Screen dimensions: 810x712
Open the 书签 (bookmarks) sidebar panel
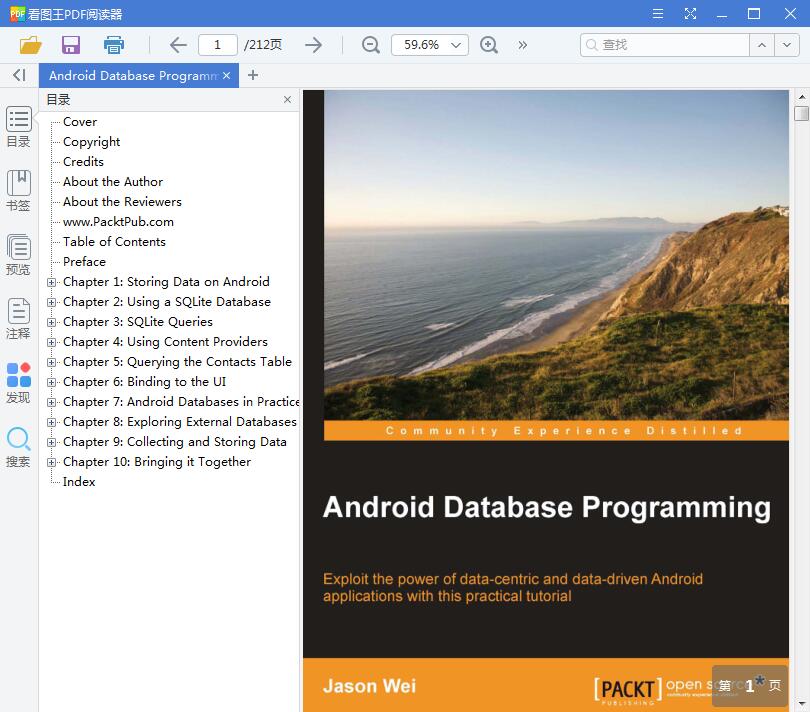pyautogui.click(x=19, y=191)
